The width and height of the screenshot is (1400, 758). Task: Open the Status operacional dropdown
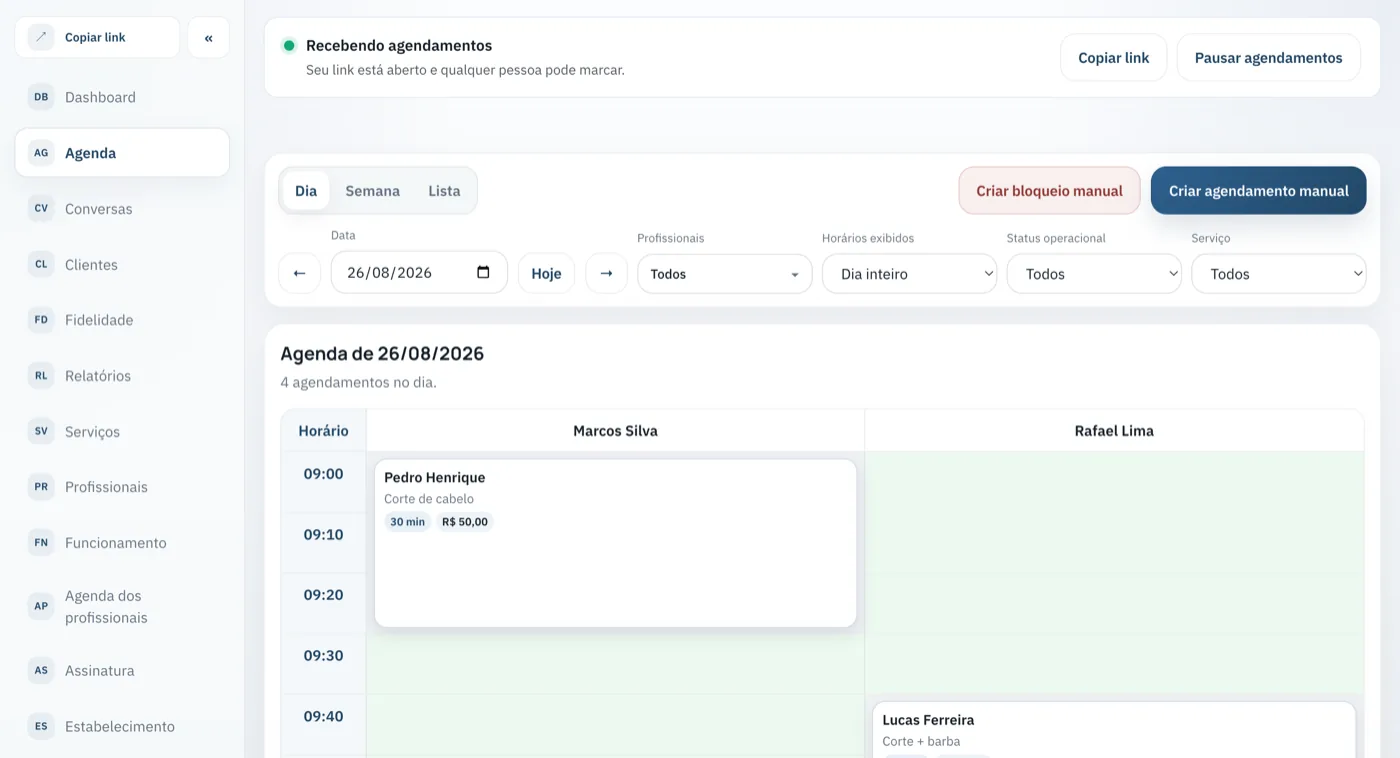coord(1094,274)
